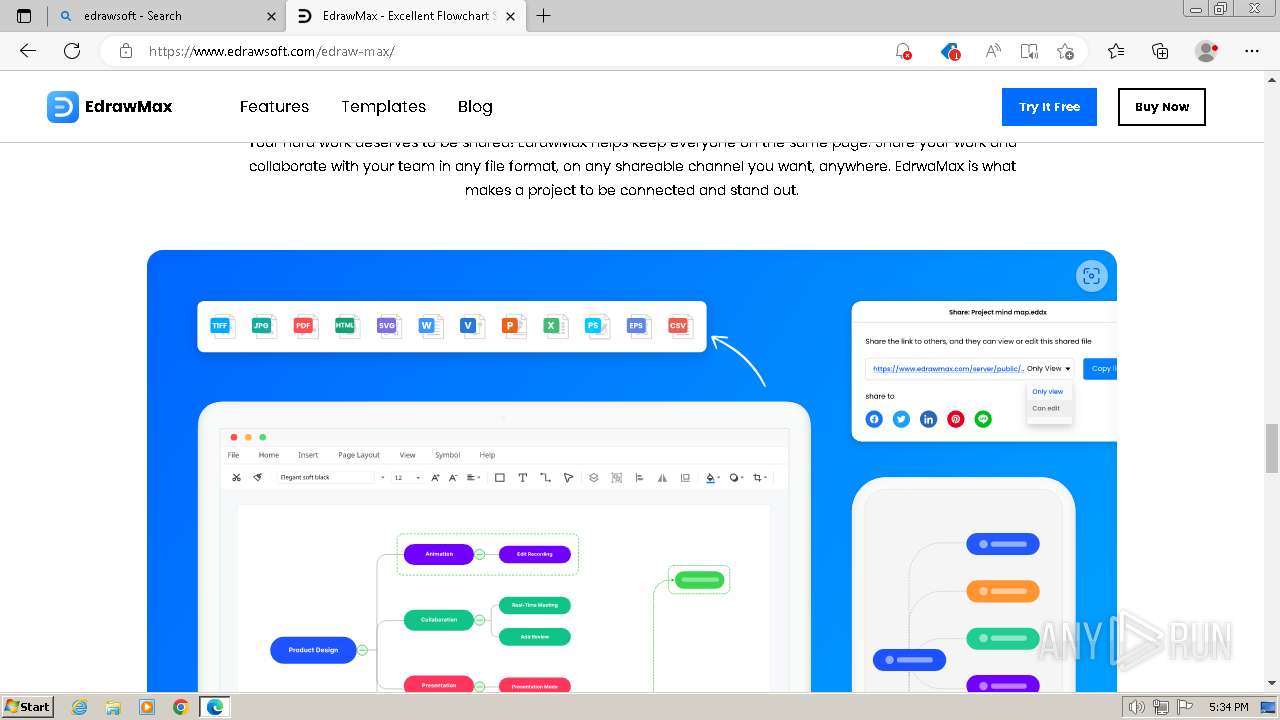Open the Only View permission dropdown
The image size is (1280, 720).
tap(1049, 369)
